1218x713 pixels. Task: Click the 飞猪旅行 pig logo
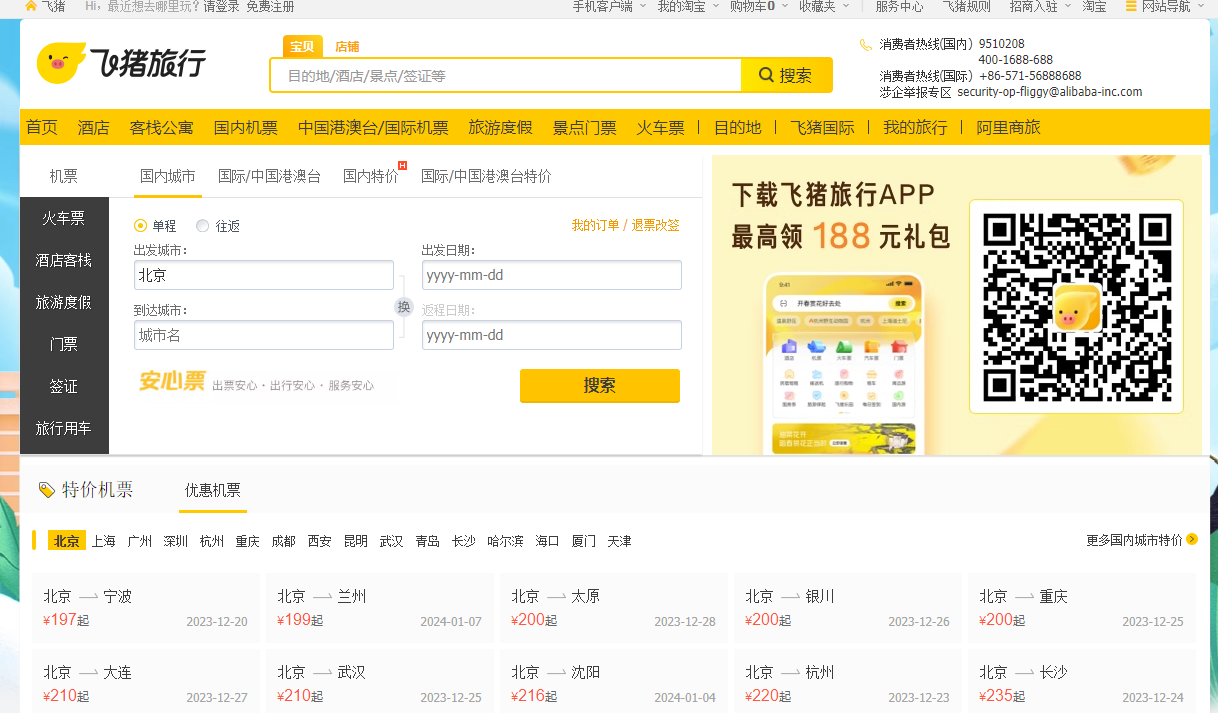click(60, 64)
